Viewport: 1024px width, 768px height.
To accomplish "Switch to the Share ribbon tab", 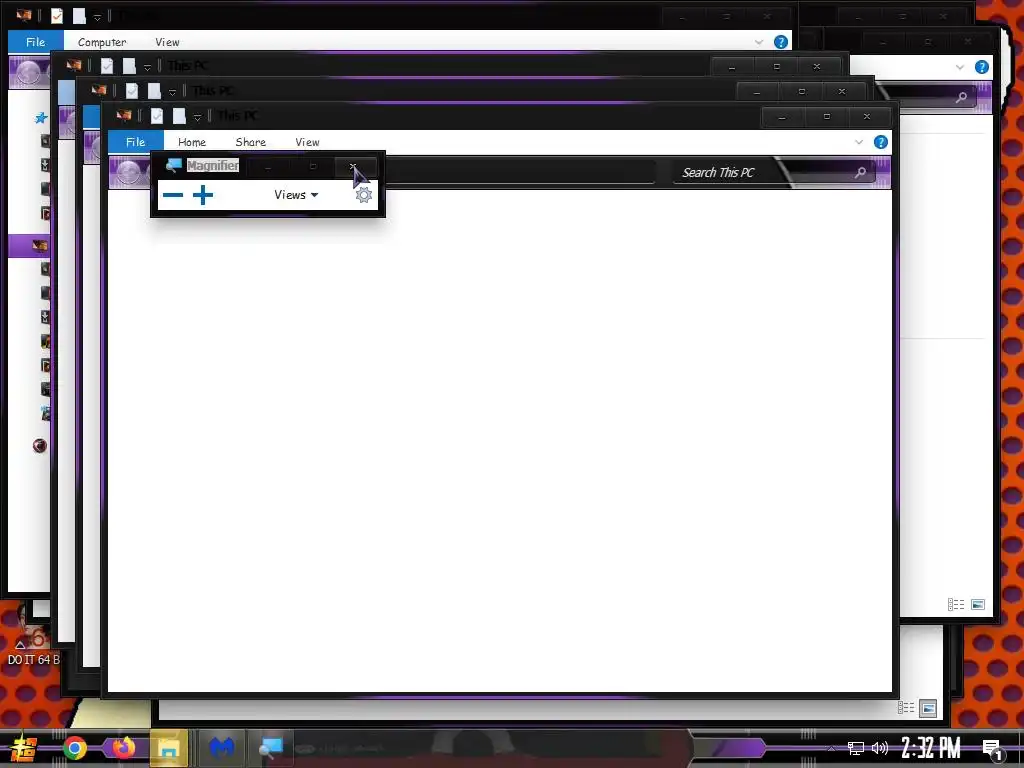I will pos(251,142).
